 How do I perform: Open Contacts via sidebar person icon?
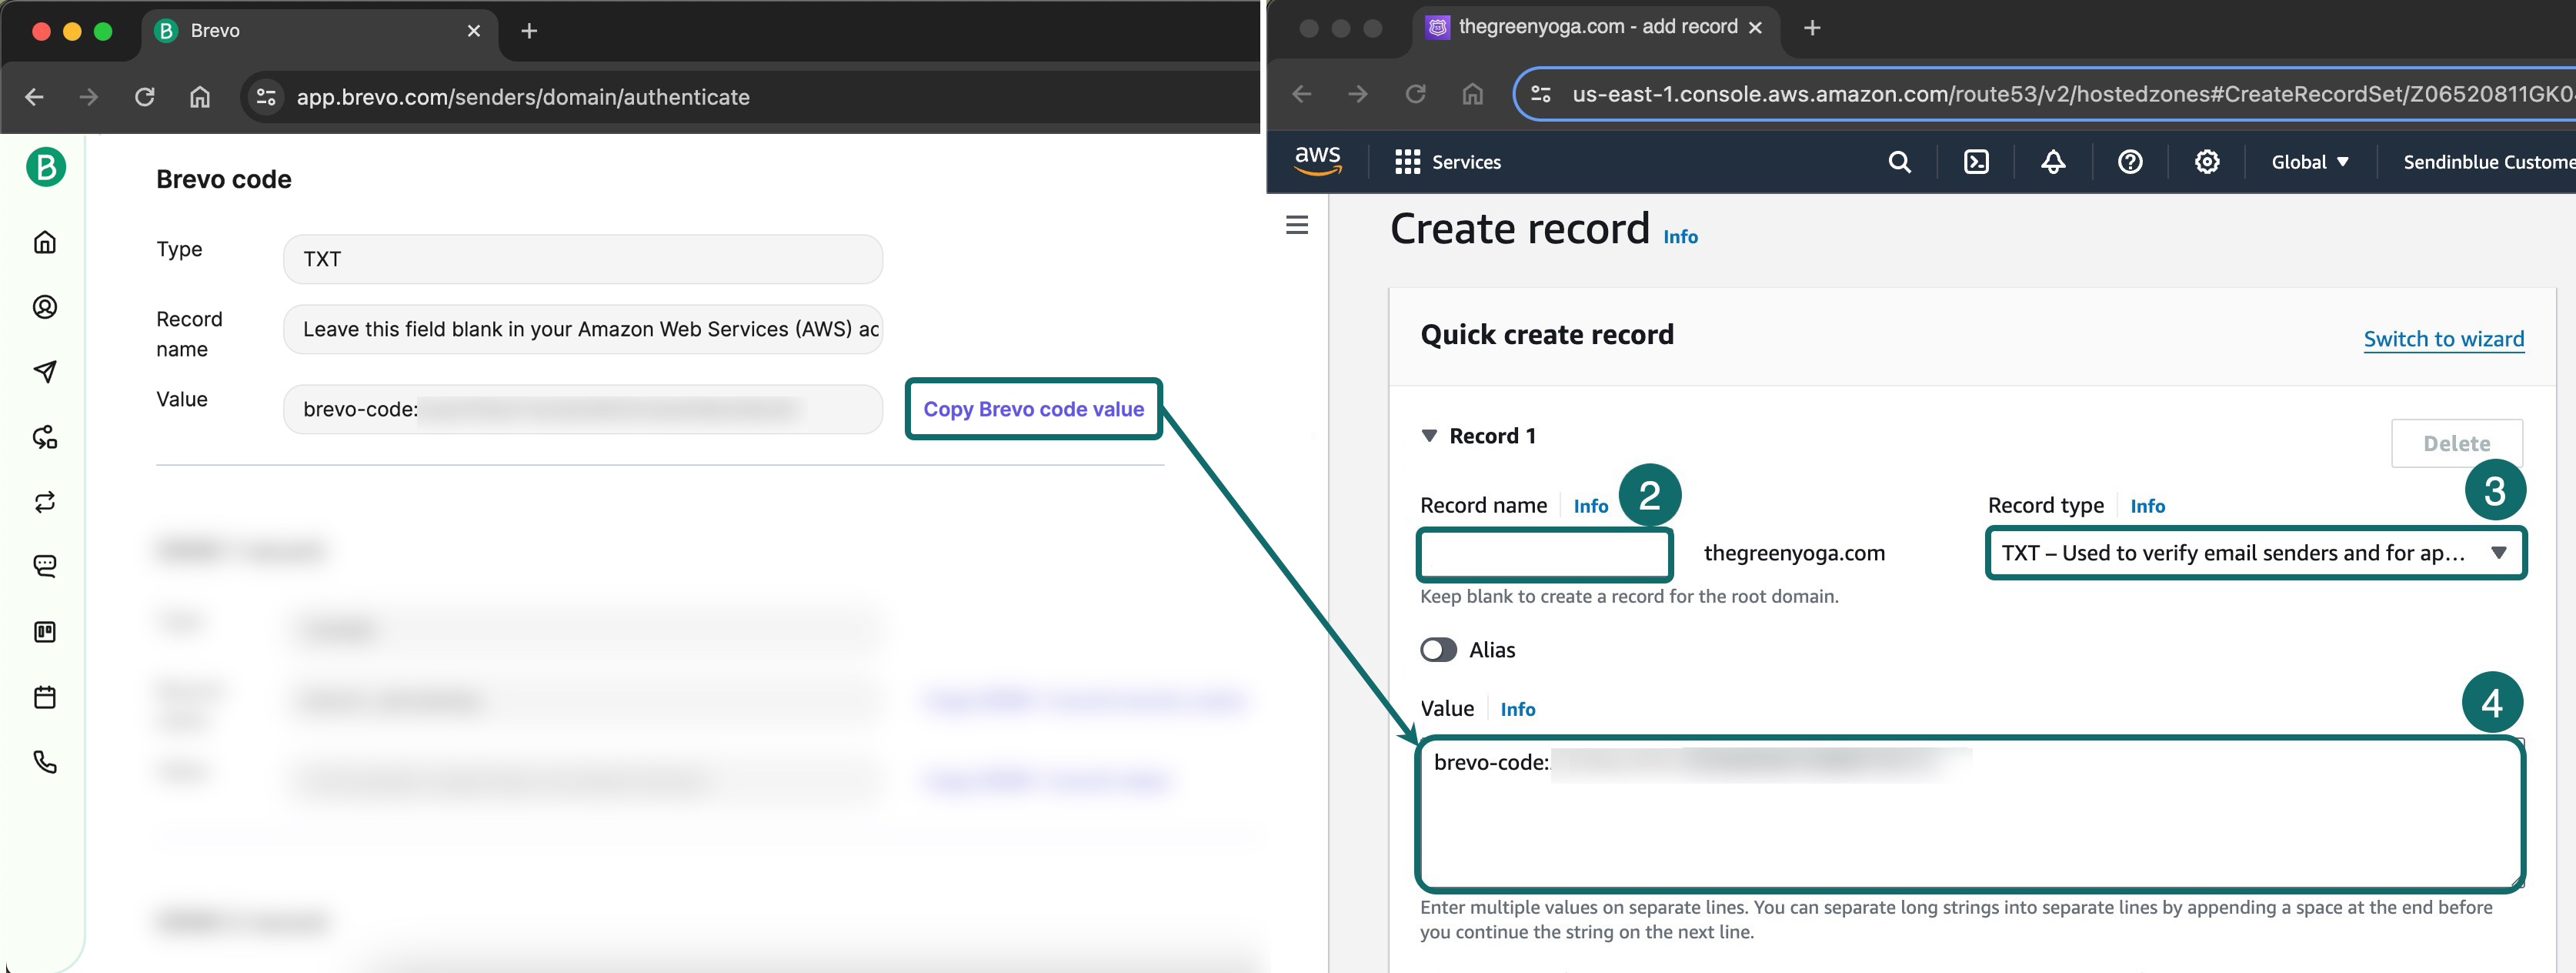tap(45, 307)
